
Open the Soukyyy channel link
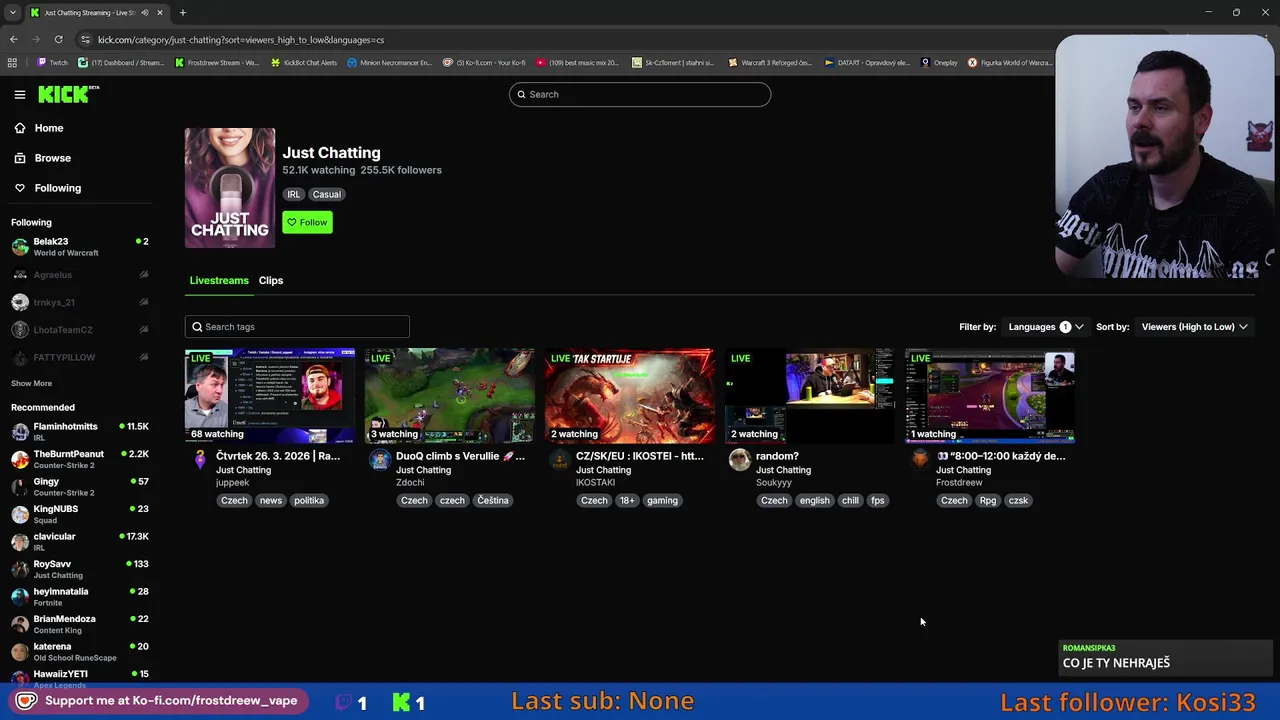774,482
